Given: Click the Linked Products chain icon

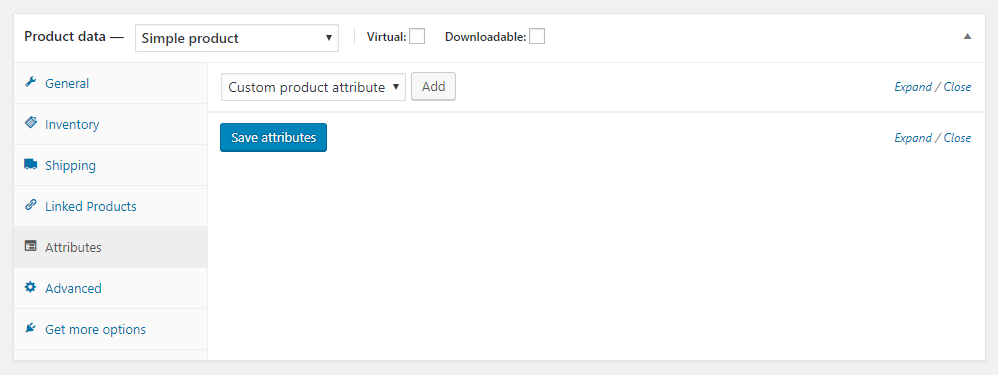Looking at the screenshot, I should pos(30,206).
